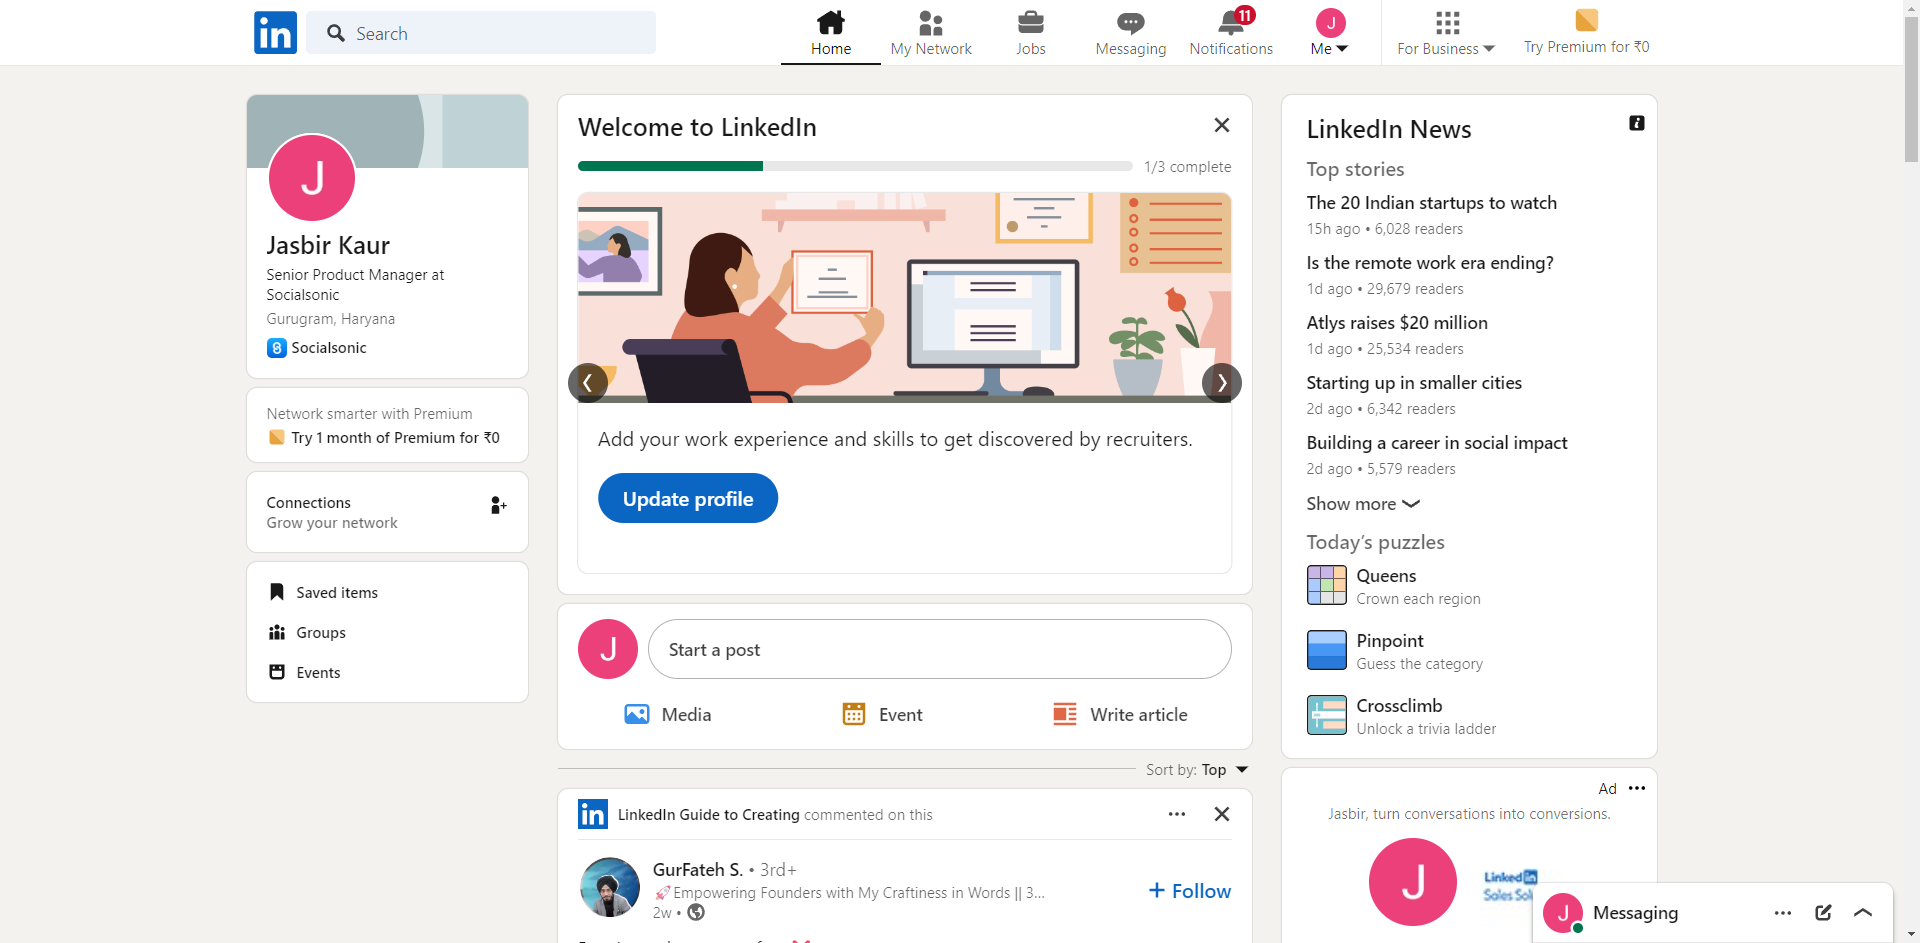Open Events via calendar icon
1920x943 pixels.
coord(277,672)
